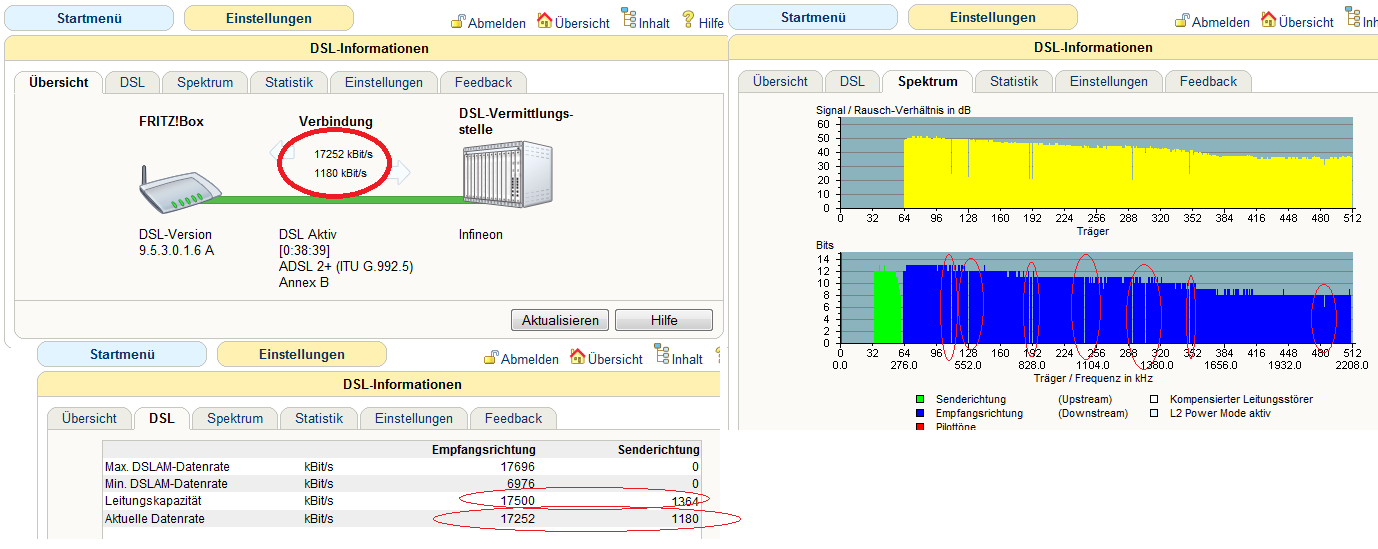Select the active Übersicht tab in first window

59,82
